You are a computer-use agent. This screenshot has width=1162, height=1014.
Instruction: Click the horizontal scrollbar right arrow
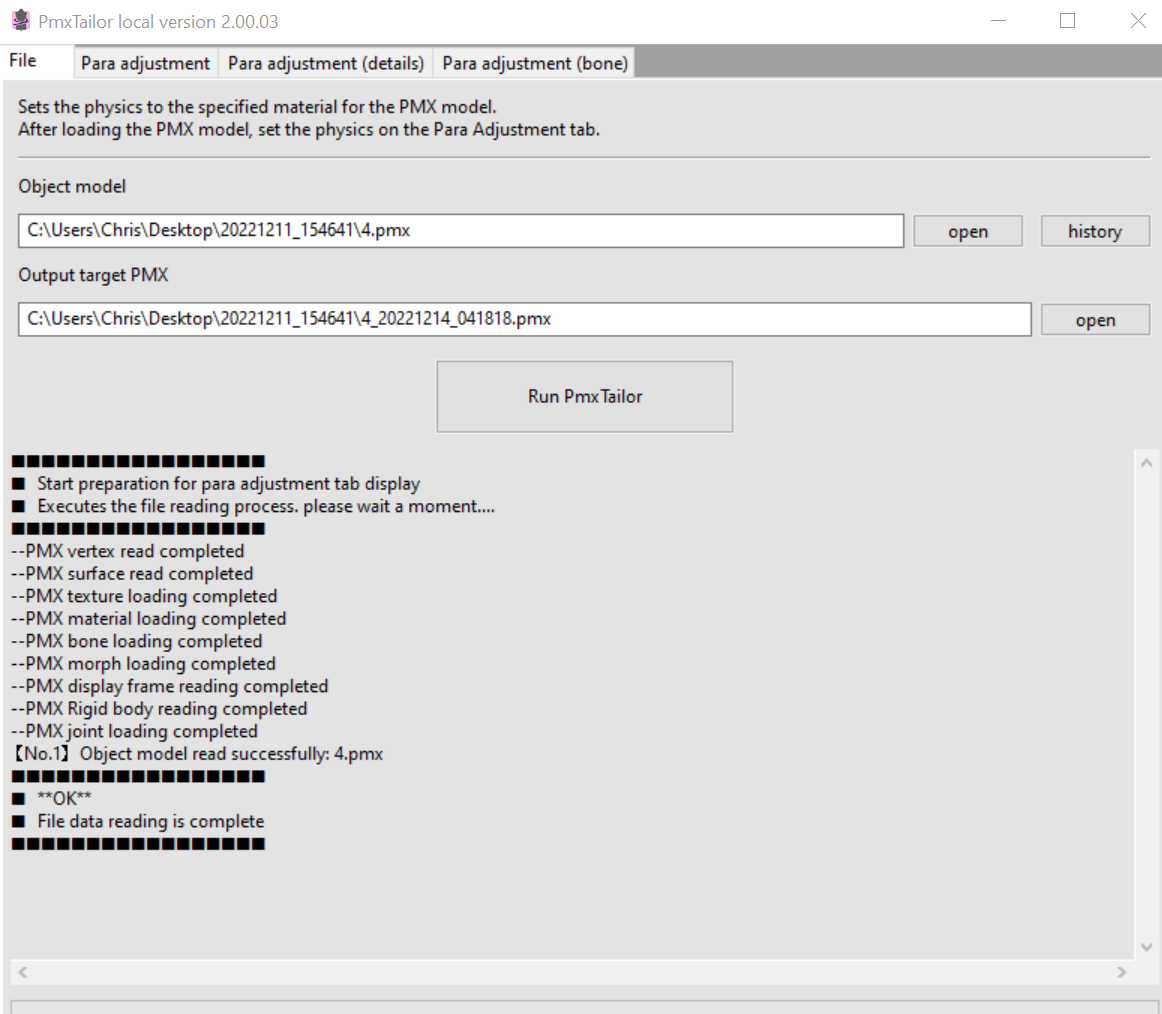coord(1122,971)
